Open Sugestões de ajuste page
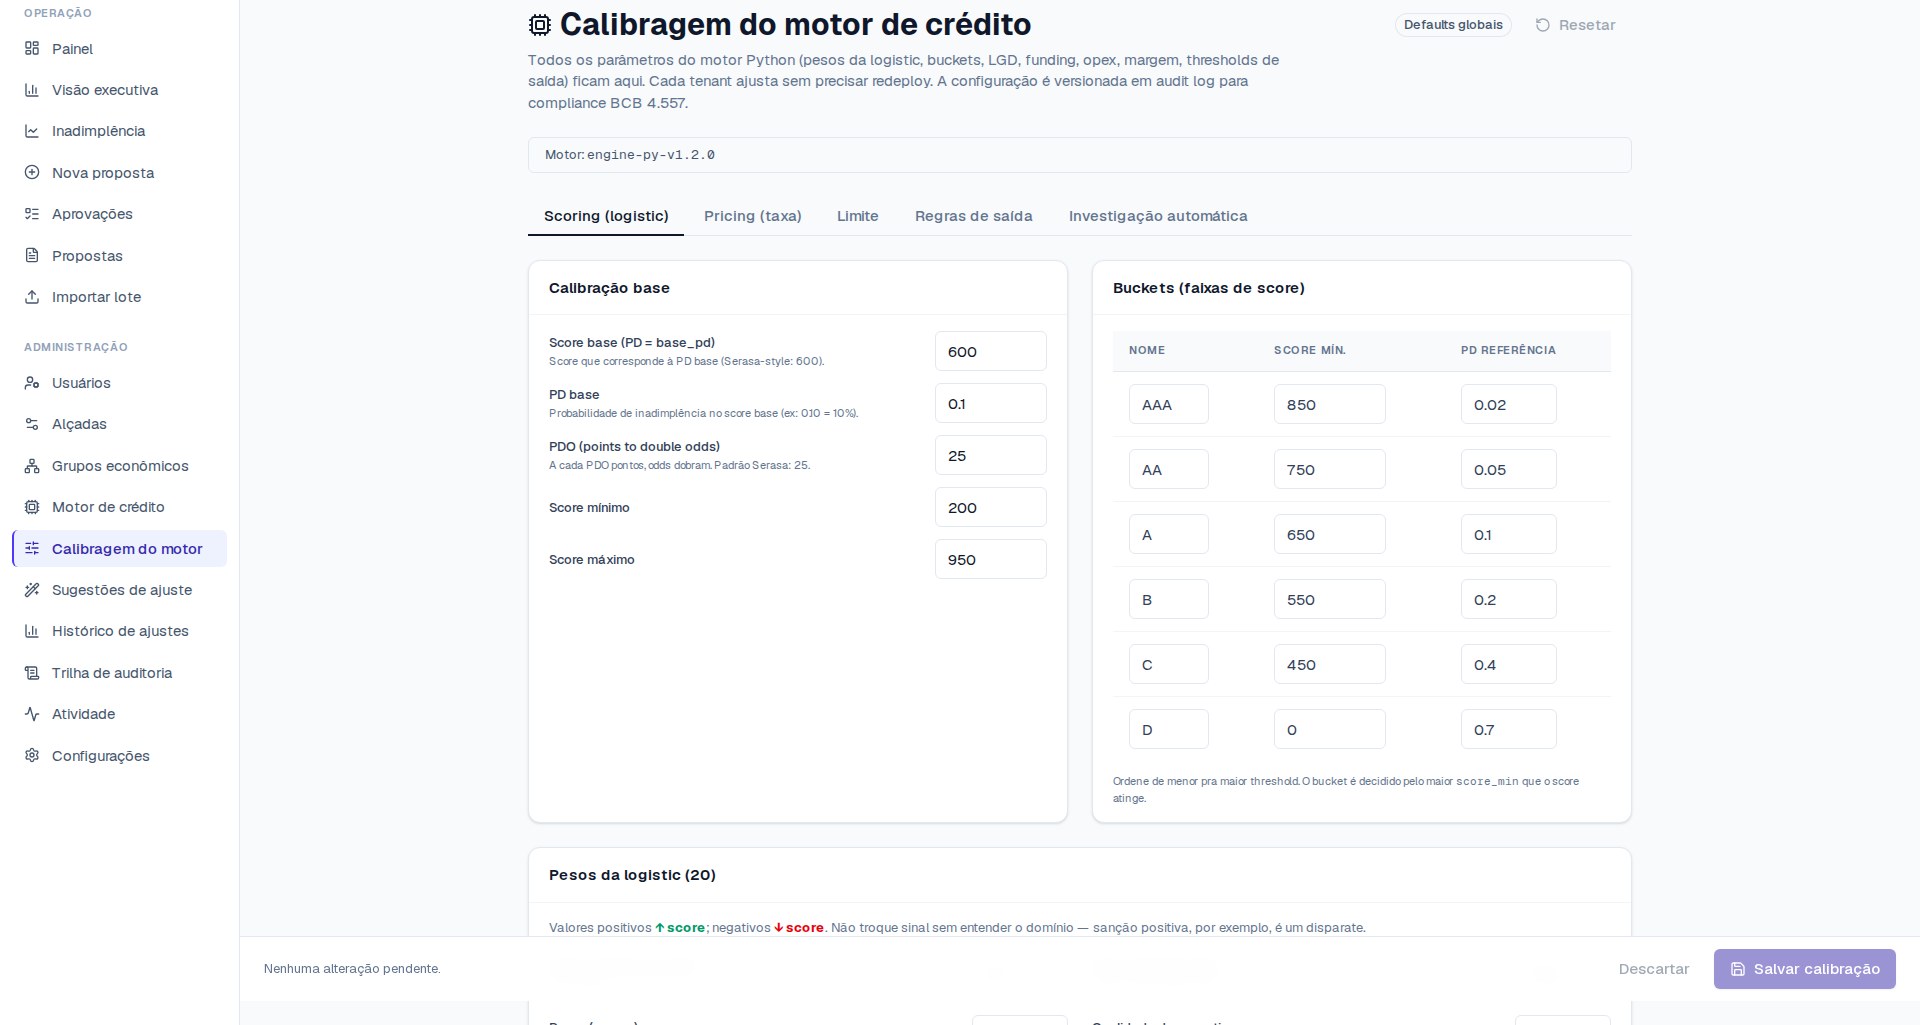 (x=122, y=590)
